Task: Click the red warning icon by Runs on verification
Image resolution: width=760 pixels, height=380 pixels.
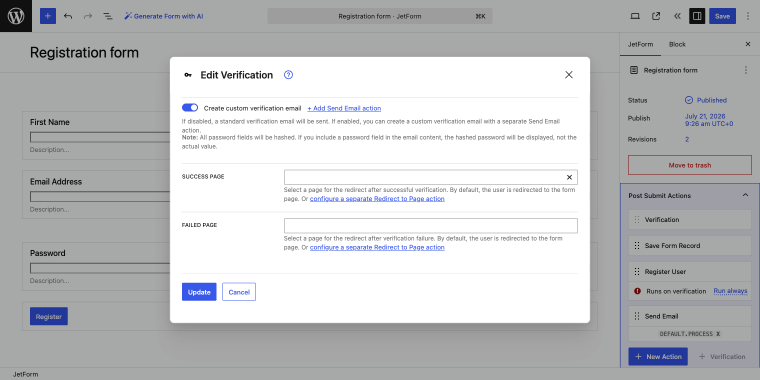Action: point(637,291)
